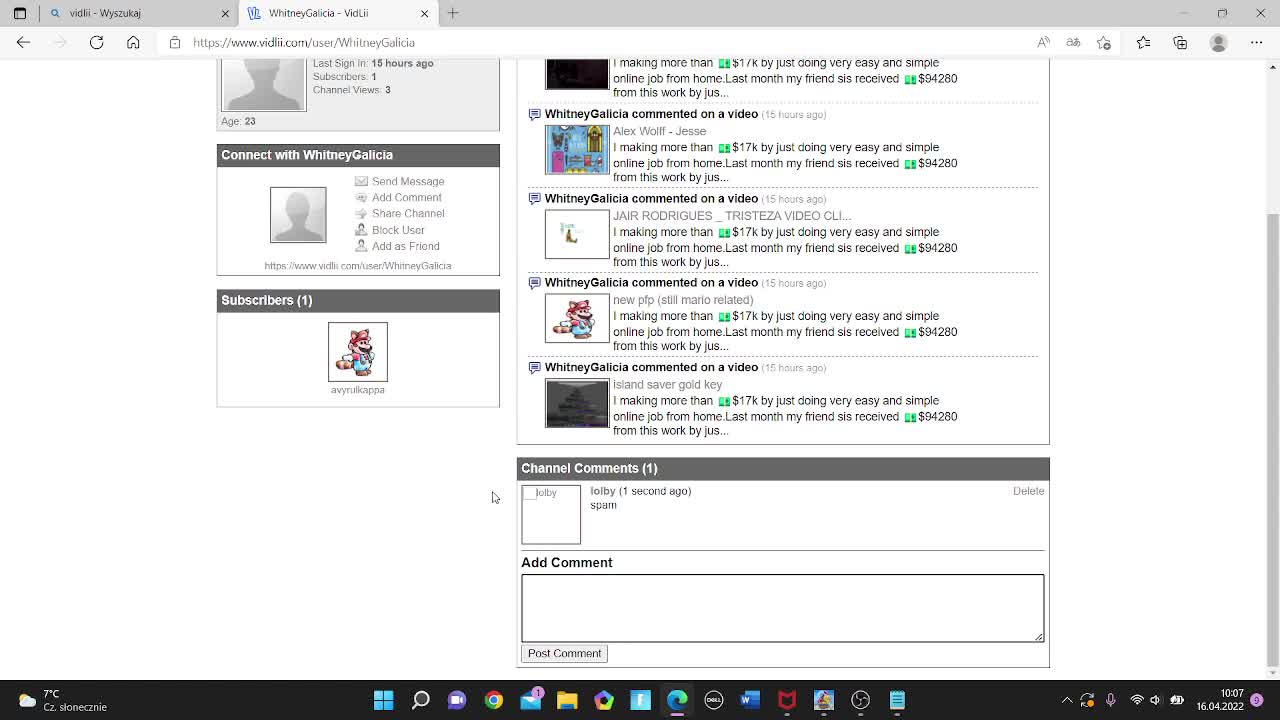Click the island saver gold key thumbnail
Screen dimensions: 1280x720
pyautogui.click(x=577, y=404)
